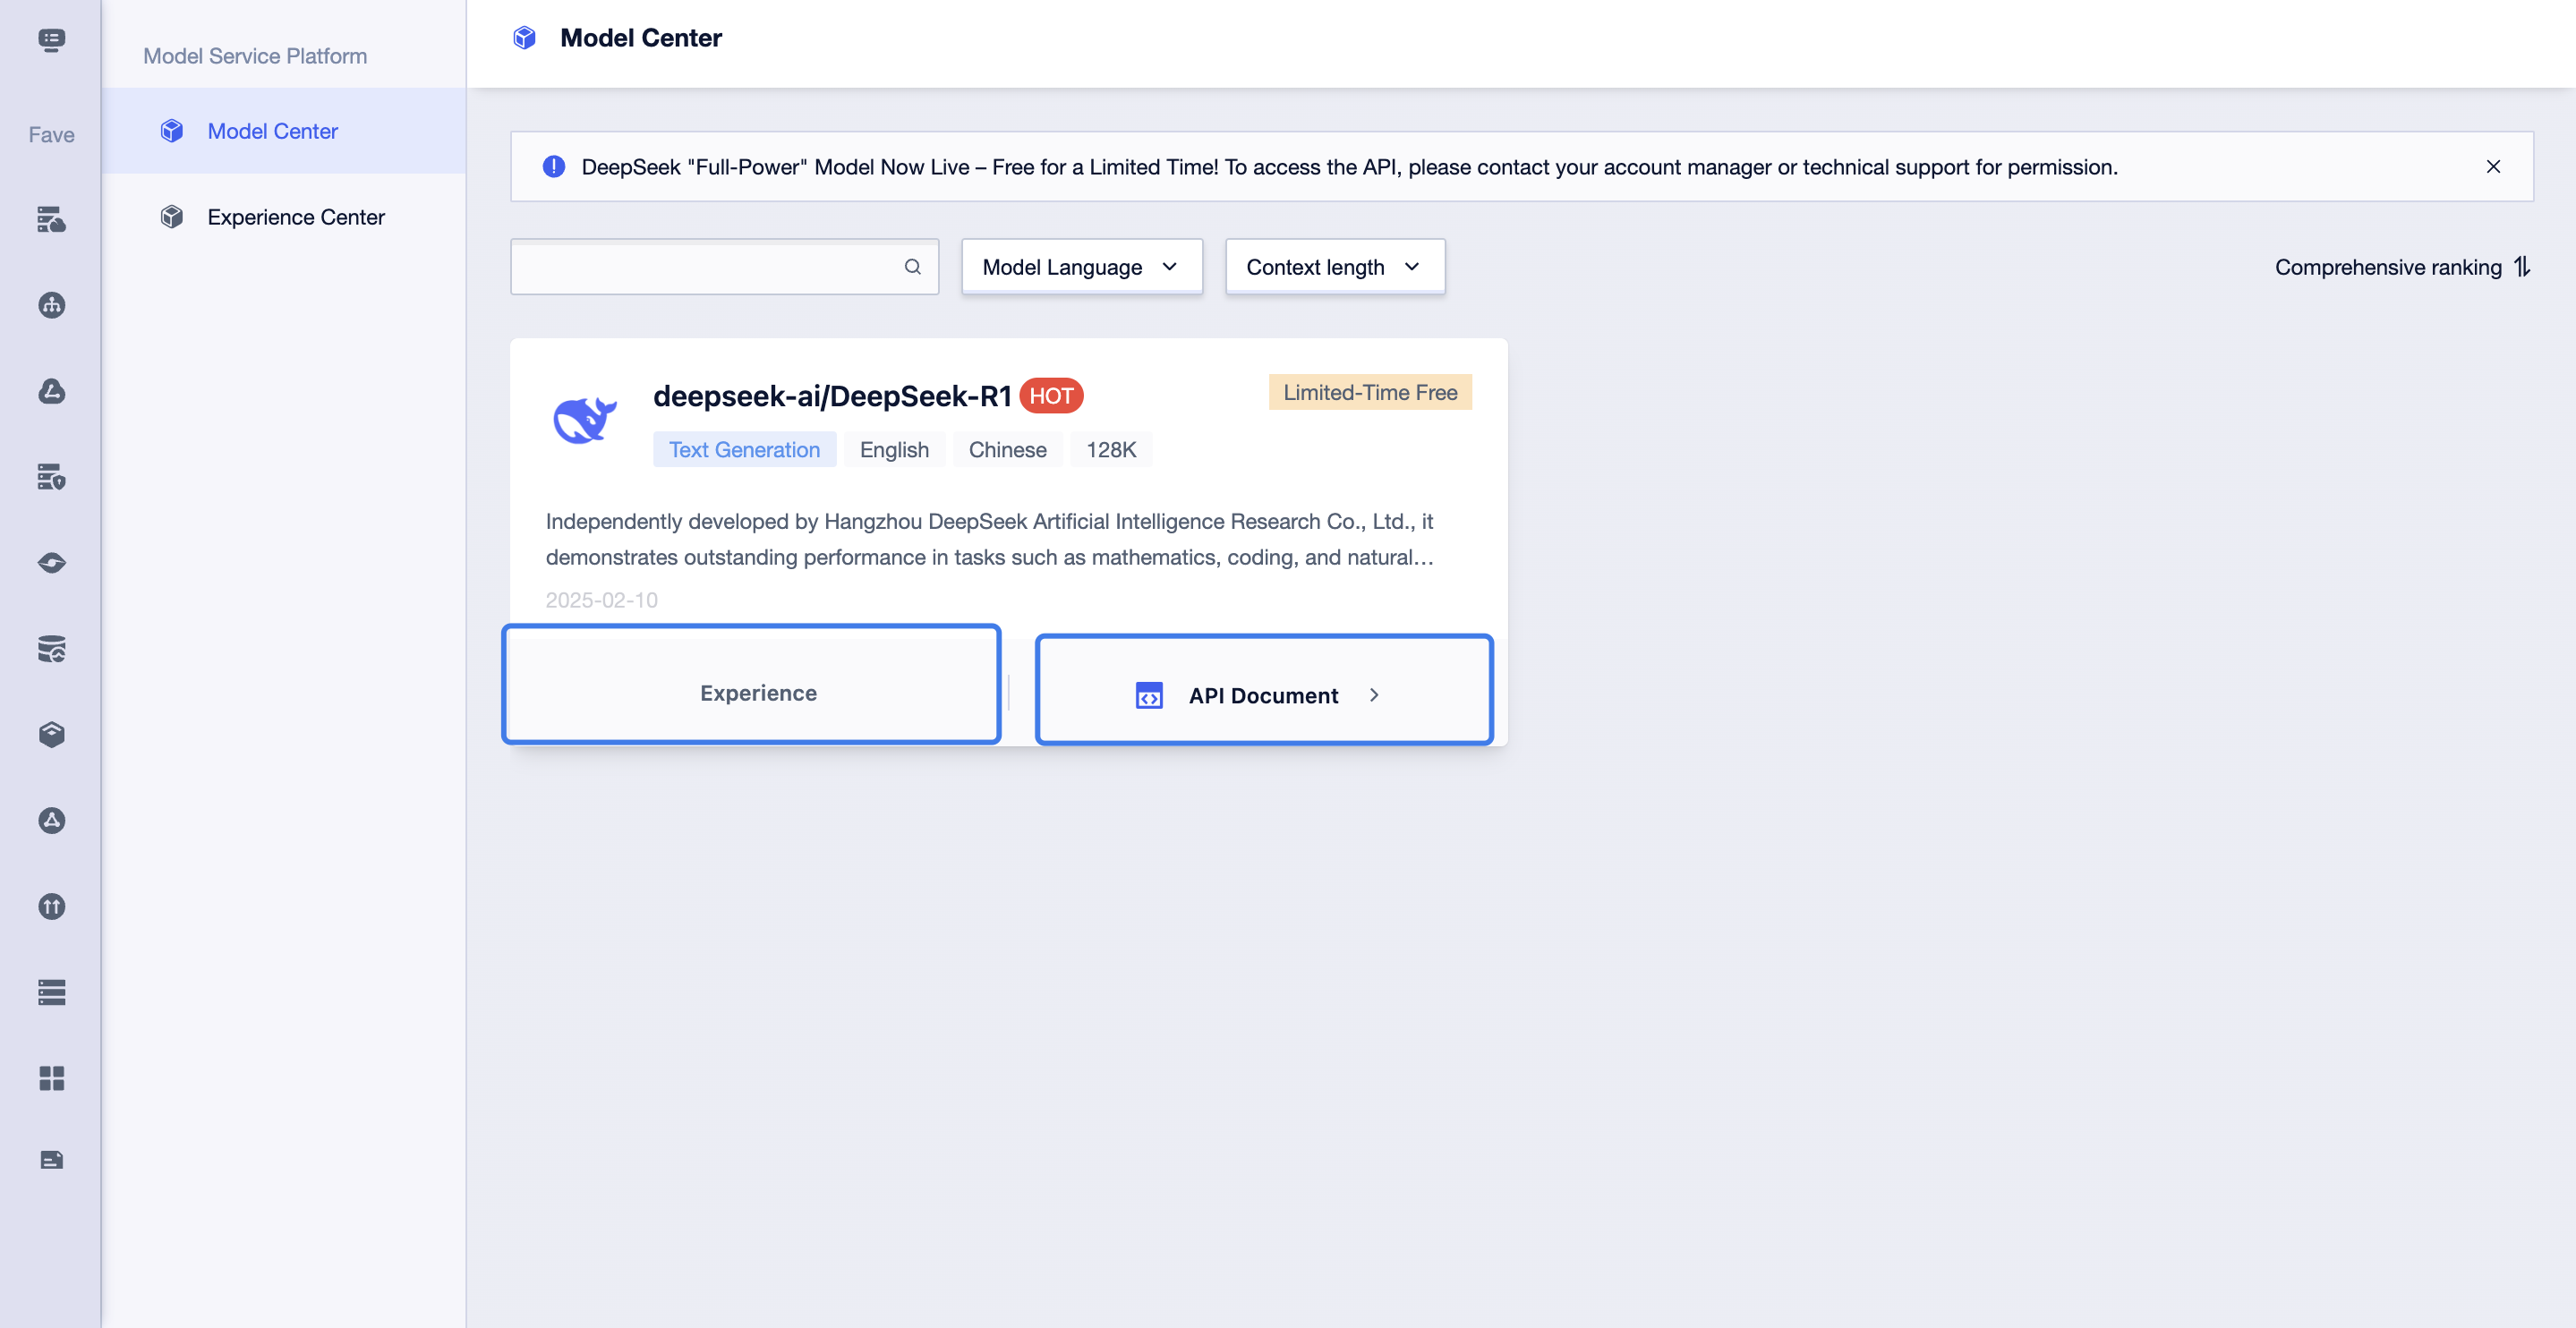2576x1328 pixels.
Task: Click the DeepSeek Full-Power announcement text
Action: 1349,167
